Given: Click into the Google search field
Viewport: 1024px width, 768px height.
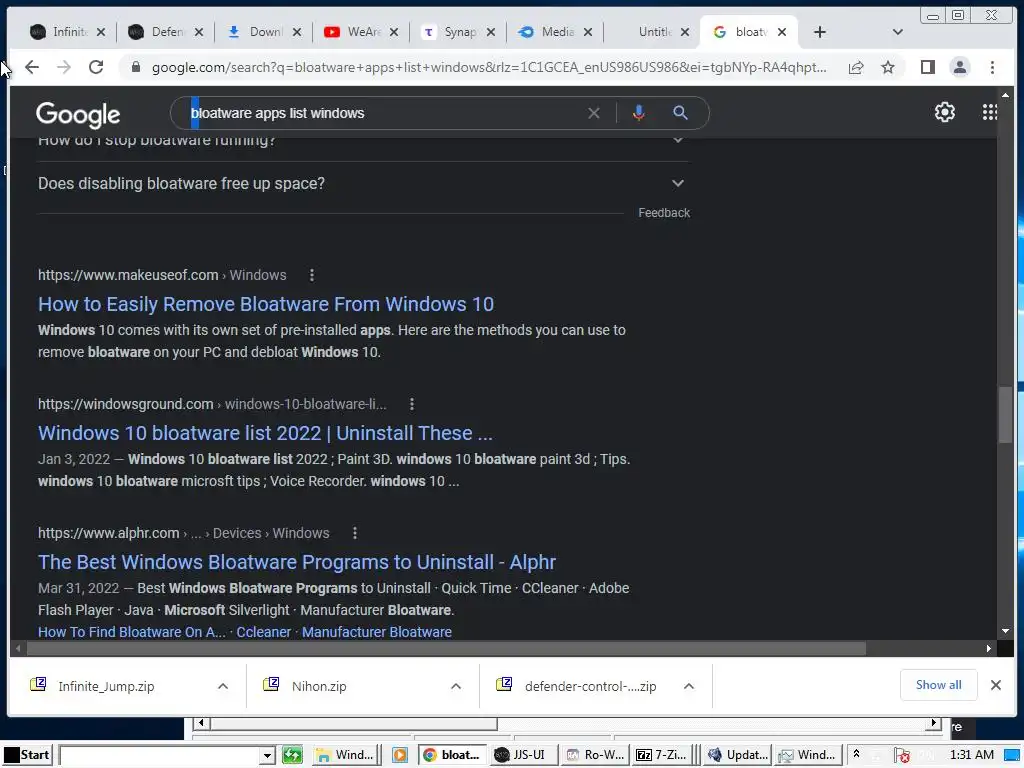Looking at the screenshot, I should click(x=385, y=114).
